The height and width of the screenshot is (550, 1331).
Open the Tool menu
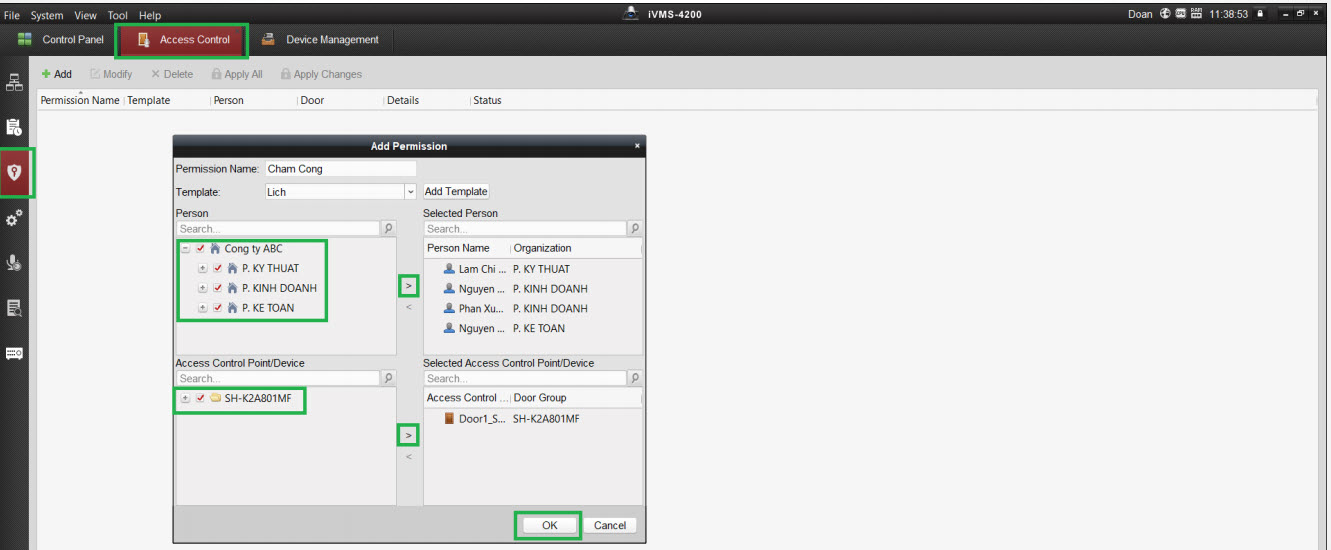[118, 16]
